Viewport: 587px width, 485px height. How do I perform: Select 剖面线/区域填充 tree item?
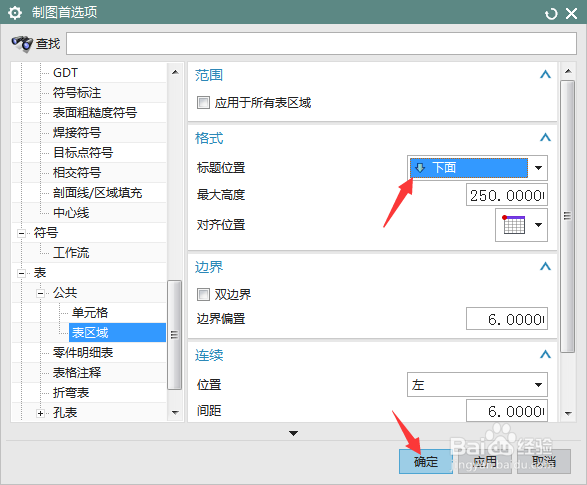click(97, 193)
